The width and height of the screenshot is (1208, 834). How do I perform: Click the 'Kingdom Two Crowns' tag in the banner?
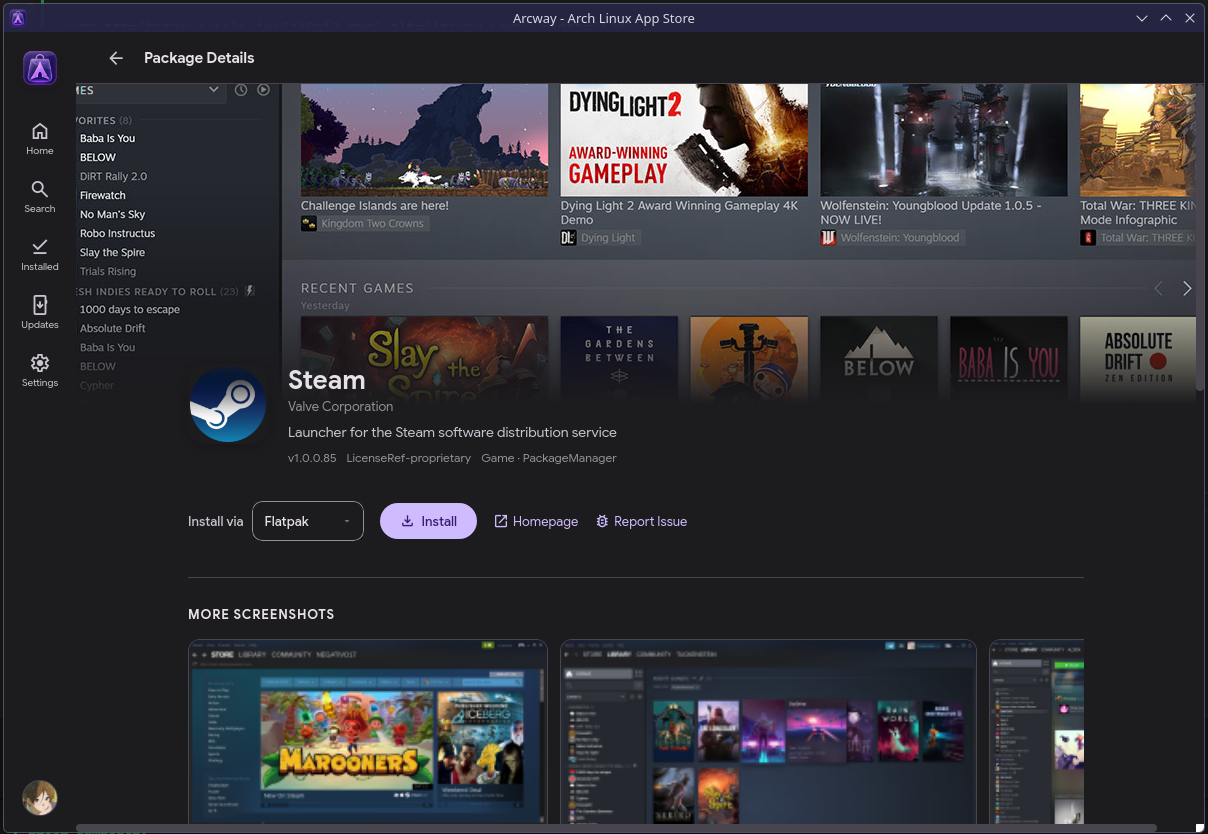tap(364, 224)
